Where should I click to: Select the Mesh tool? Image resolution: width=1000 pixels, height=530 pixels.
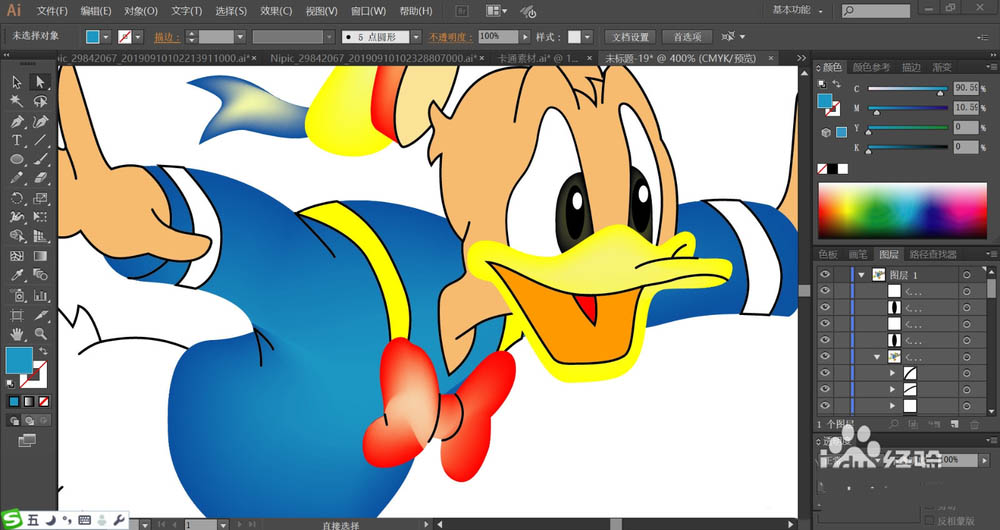point(17,256)
